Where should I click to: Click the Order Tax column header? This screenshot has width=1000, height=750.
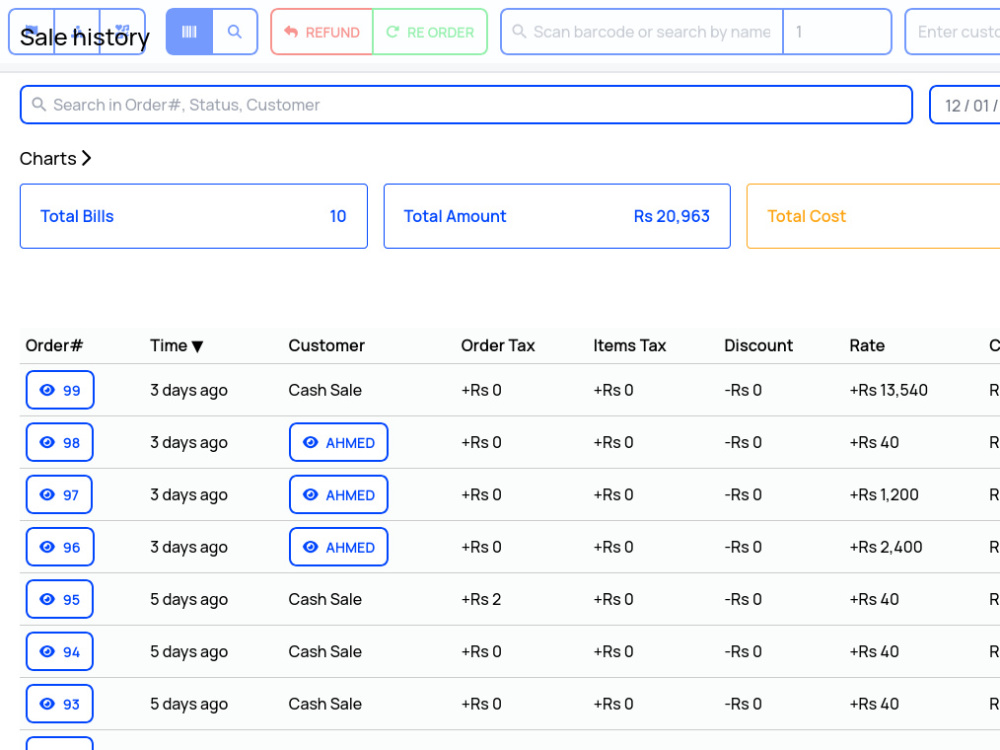pos(498,346)
